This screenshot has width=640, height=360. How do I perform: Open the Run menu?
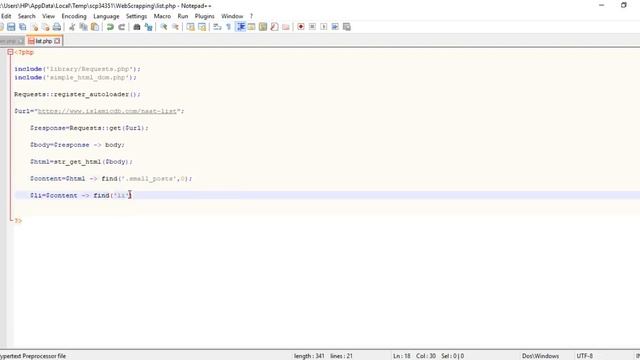183,16
